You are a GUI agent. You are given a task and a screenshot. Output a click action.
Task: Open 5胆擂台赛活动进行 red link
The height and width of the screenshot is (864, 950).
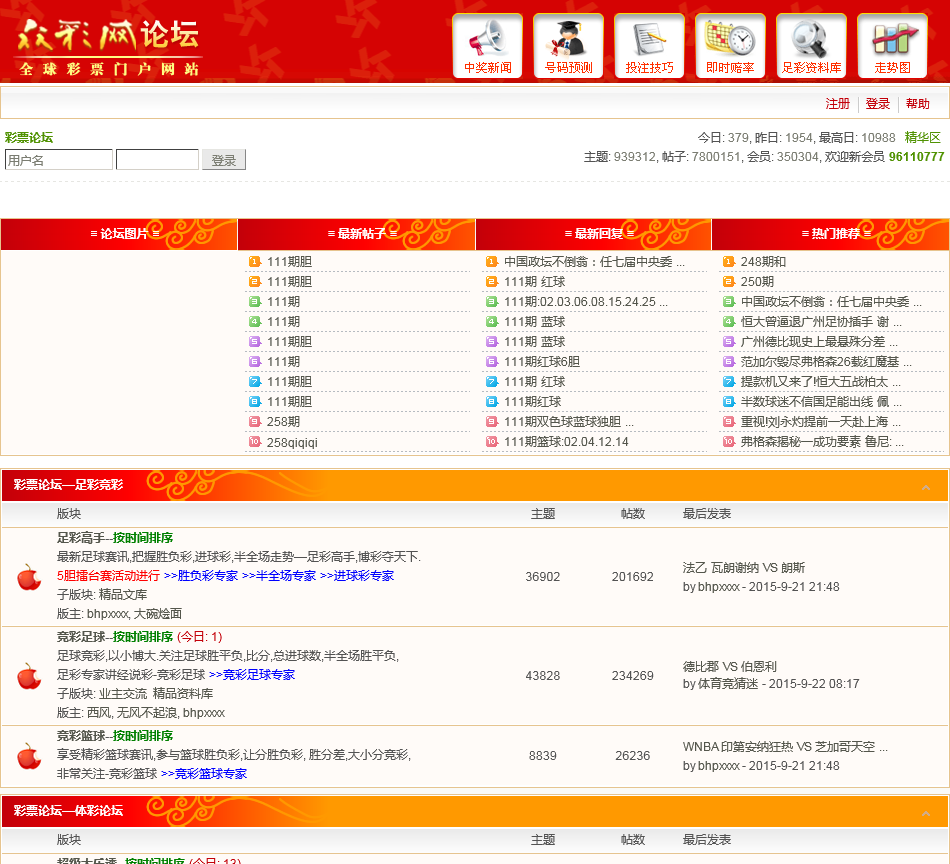click(x=108, y=576)
